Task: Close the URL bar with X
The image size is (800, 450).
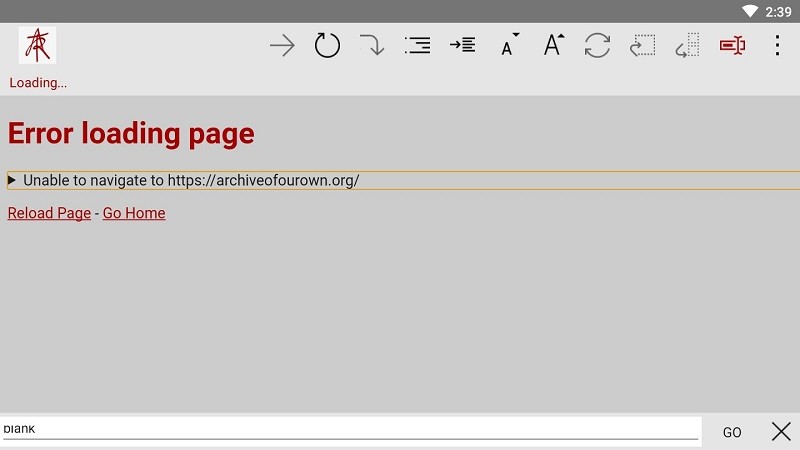Action: click(x=781, y=432)
